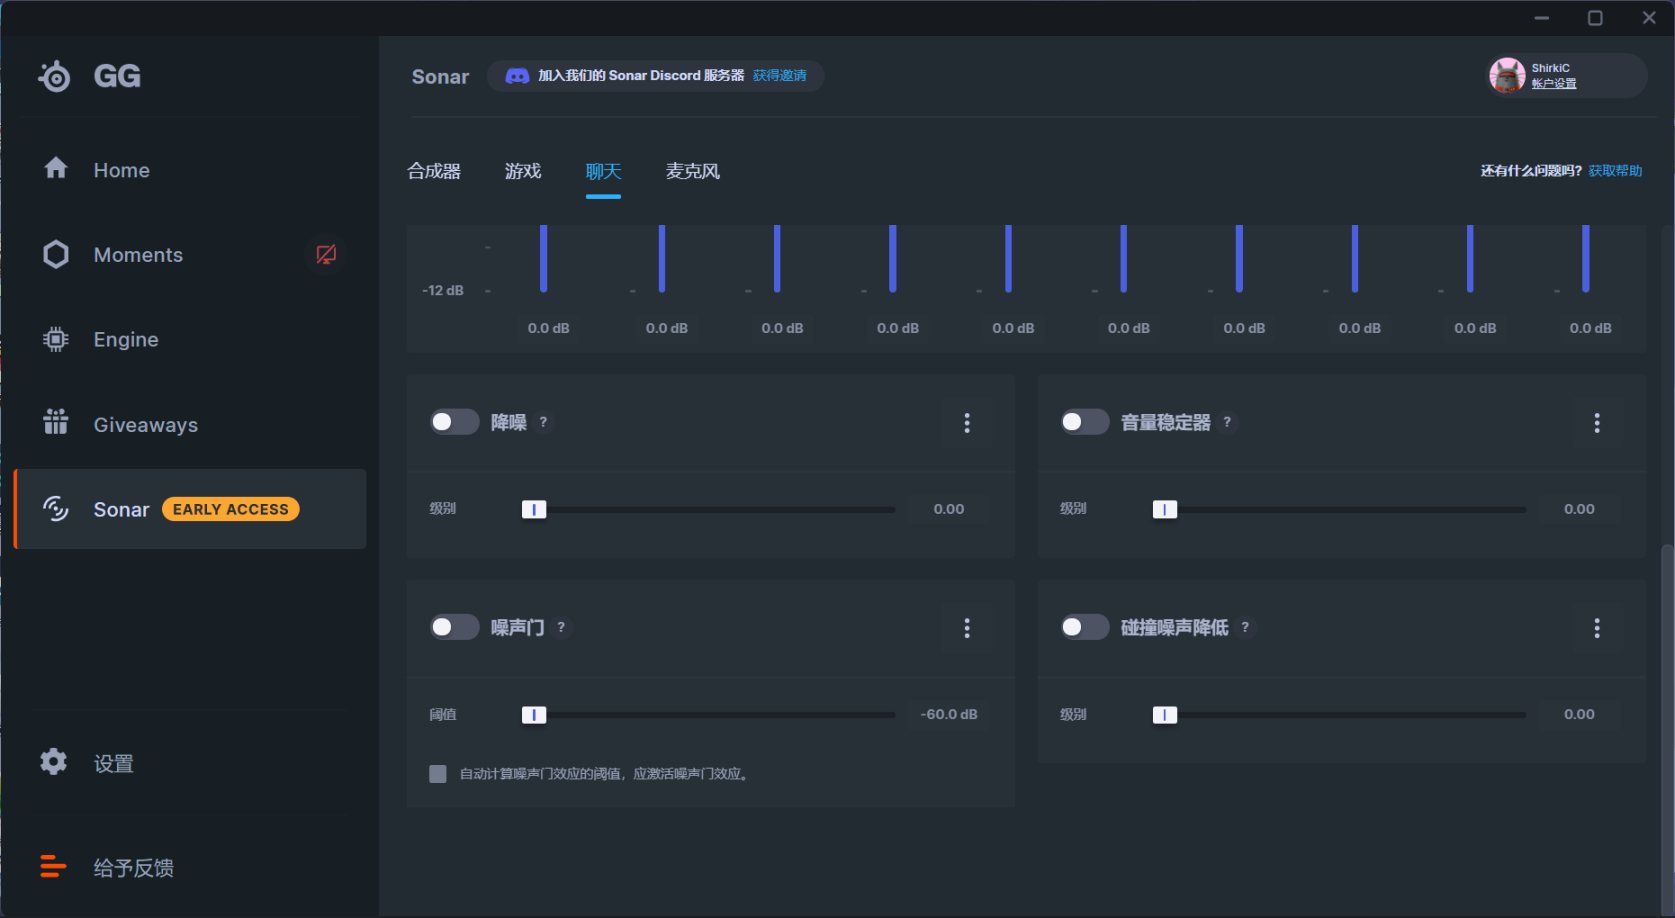Open the 噪声门 three-dot options menu
The width and height of the screenshot is (1675, 918).
pos(967,628)
